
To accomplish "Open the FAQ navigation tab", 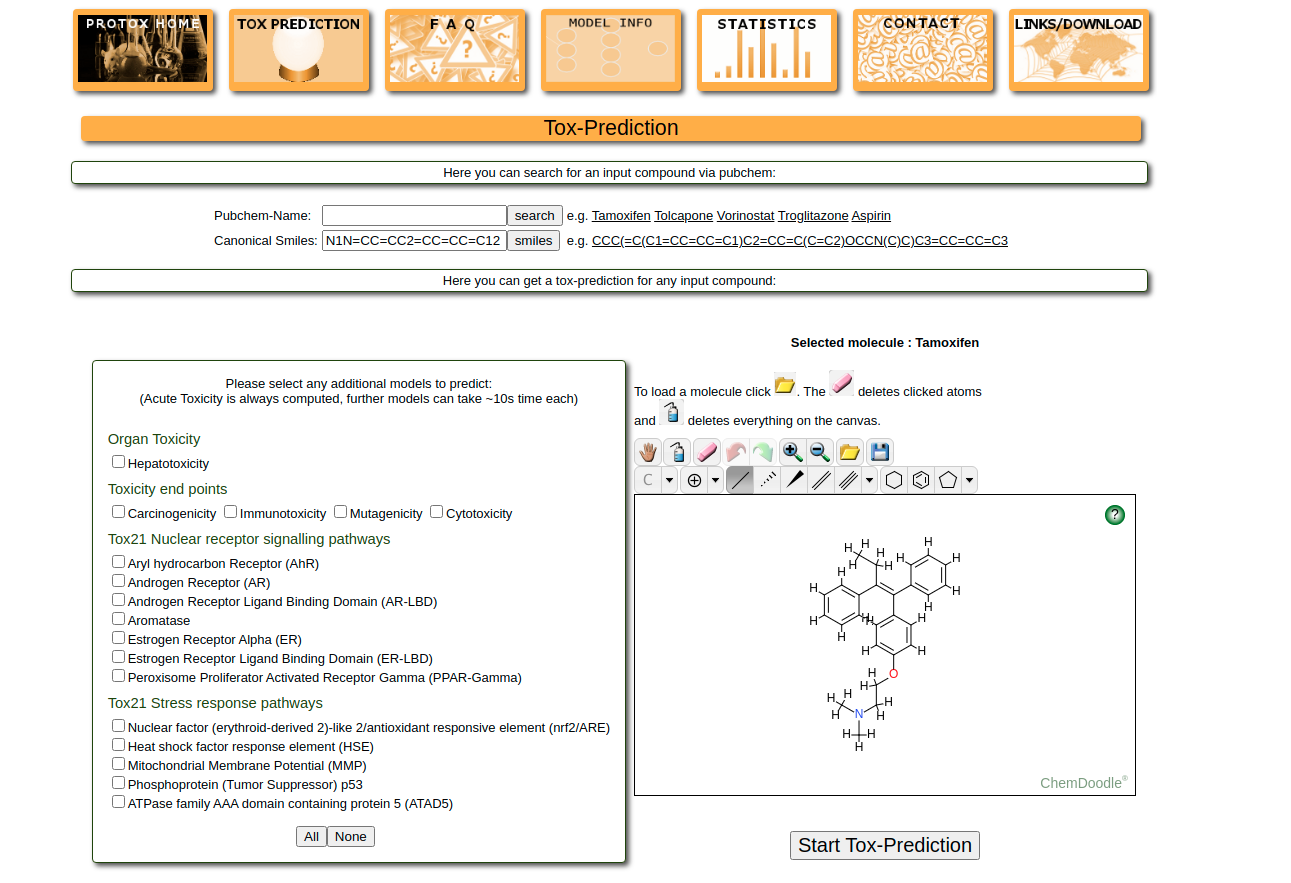I will pos(455,50).
